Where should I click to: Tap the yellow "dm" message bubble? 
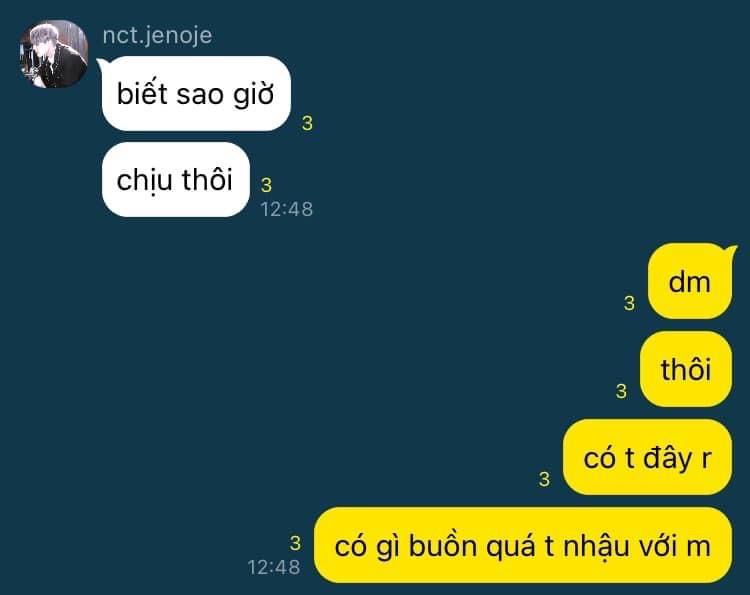[690, 281]
